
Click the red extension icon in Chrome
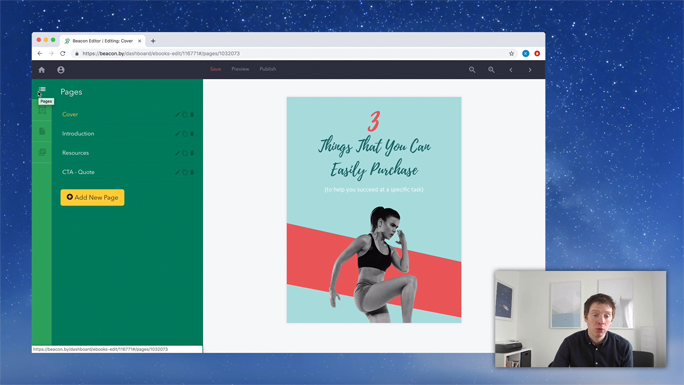537,54
